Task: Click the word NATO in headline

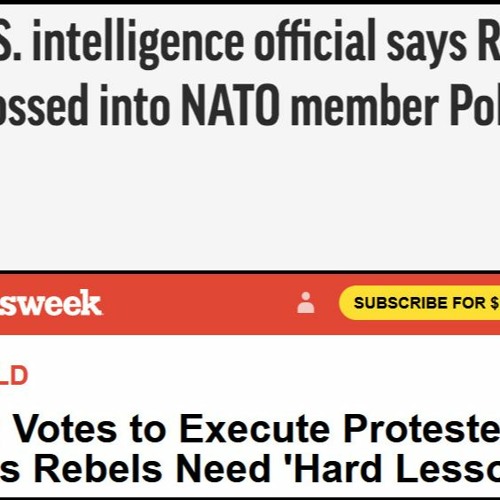Action: click(230, 105)
